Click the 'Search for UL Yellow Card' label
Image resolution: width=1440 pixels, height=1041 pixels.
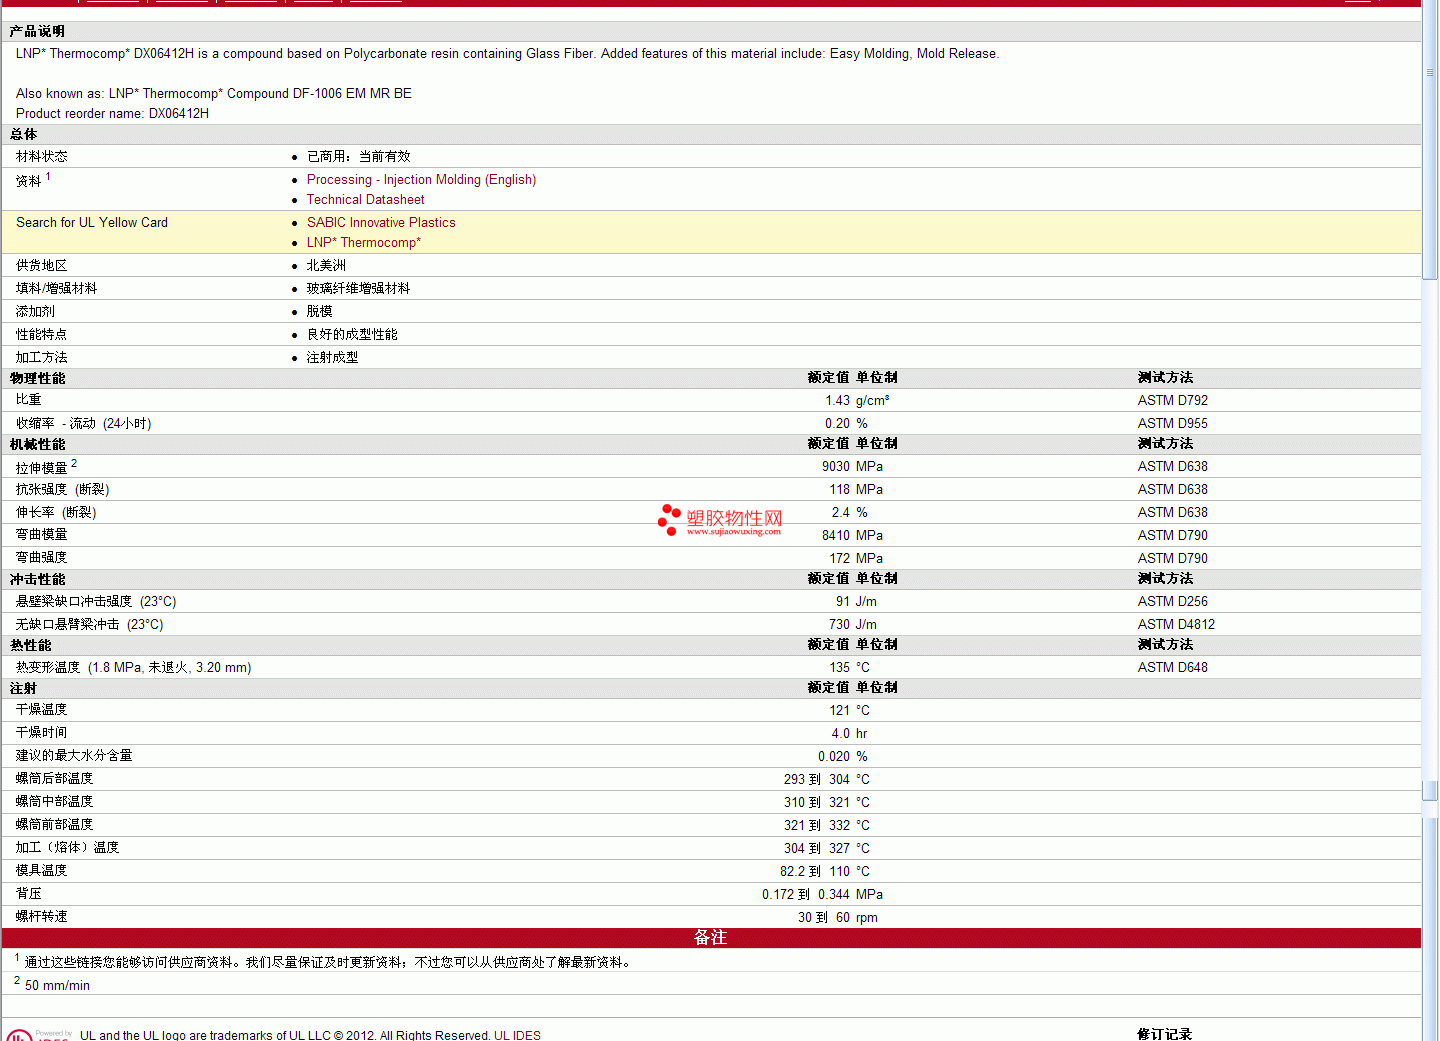pos(92,223)
